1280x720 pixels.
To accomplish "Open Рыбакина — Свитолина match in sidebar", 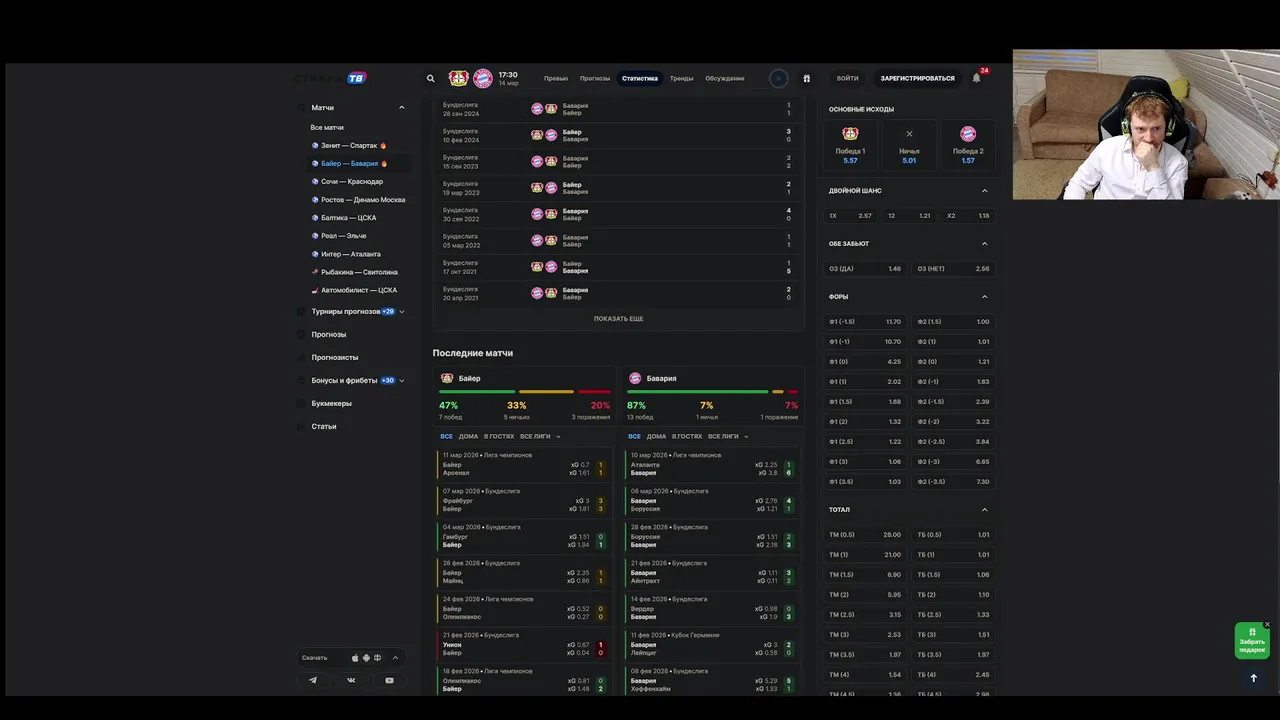I will tap(358, 271).
